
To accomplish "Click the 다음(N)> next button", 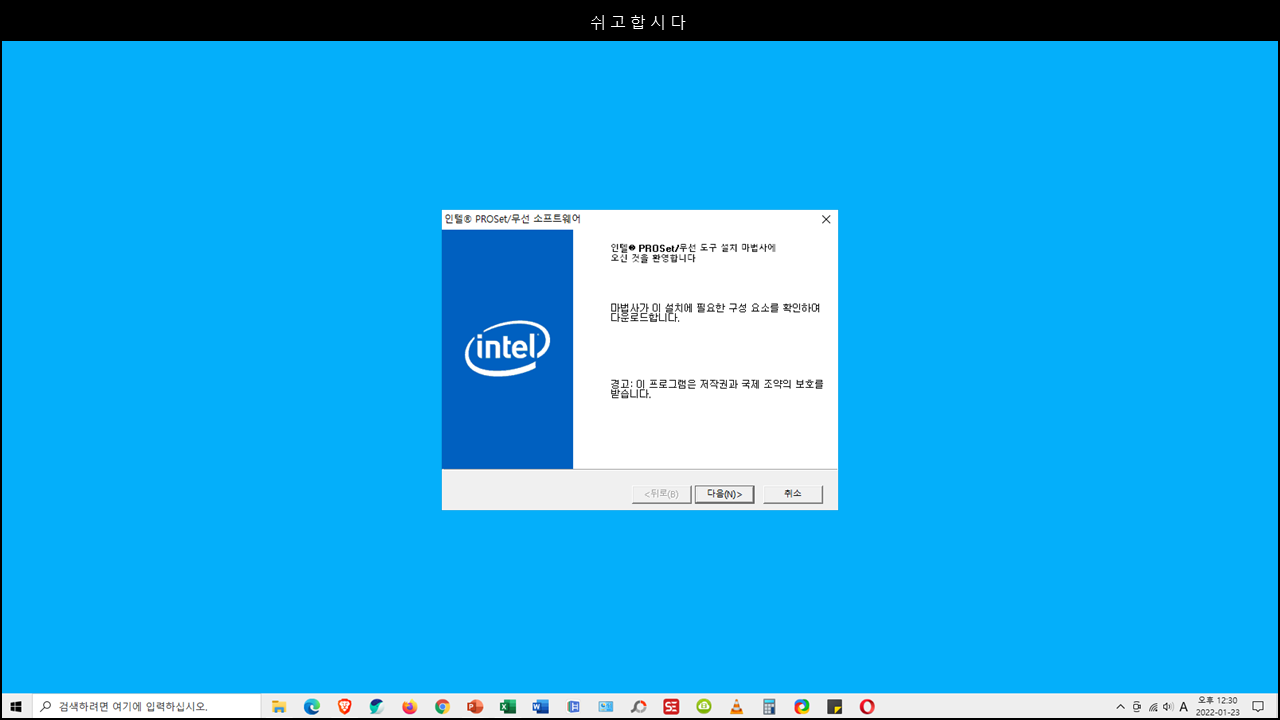I will tap(724, 494).
